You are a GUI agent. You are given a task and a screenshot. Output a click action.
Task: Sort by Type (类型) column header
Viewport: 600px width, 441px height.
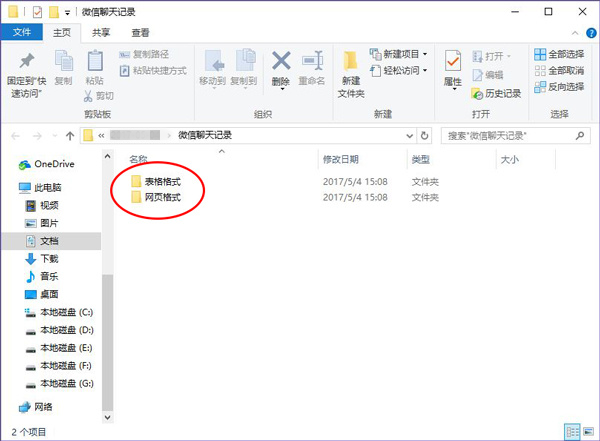[421, 159]
